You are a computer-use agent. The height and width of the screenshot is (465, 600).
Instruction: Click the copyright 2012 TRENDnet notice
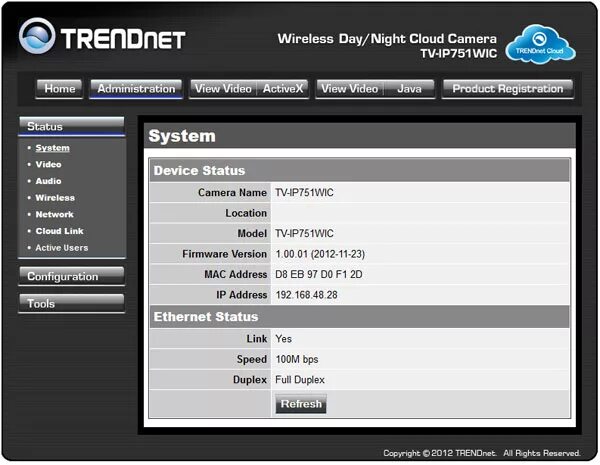tap(482, 453)
